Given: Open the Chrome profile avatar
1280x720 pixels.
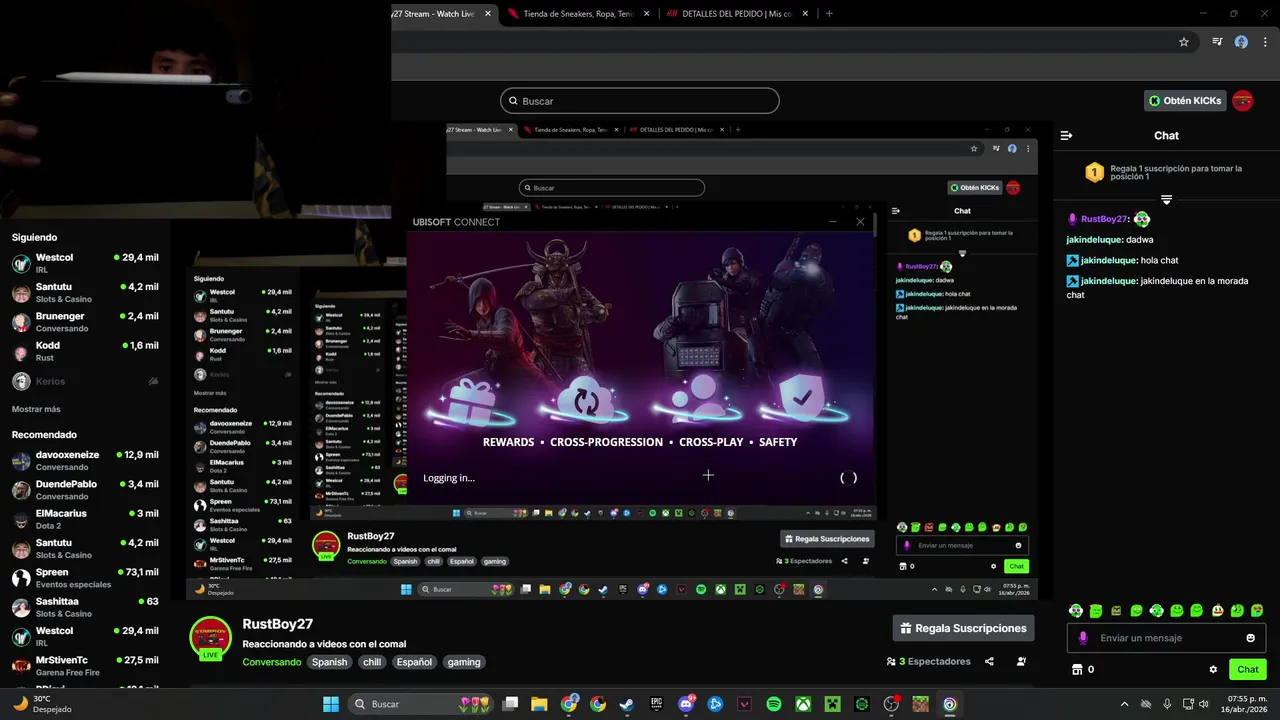Looking at the screenshot, I should [x=1241, y=42].
